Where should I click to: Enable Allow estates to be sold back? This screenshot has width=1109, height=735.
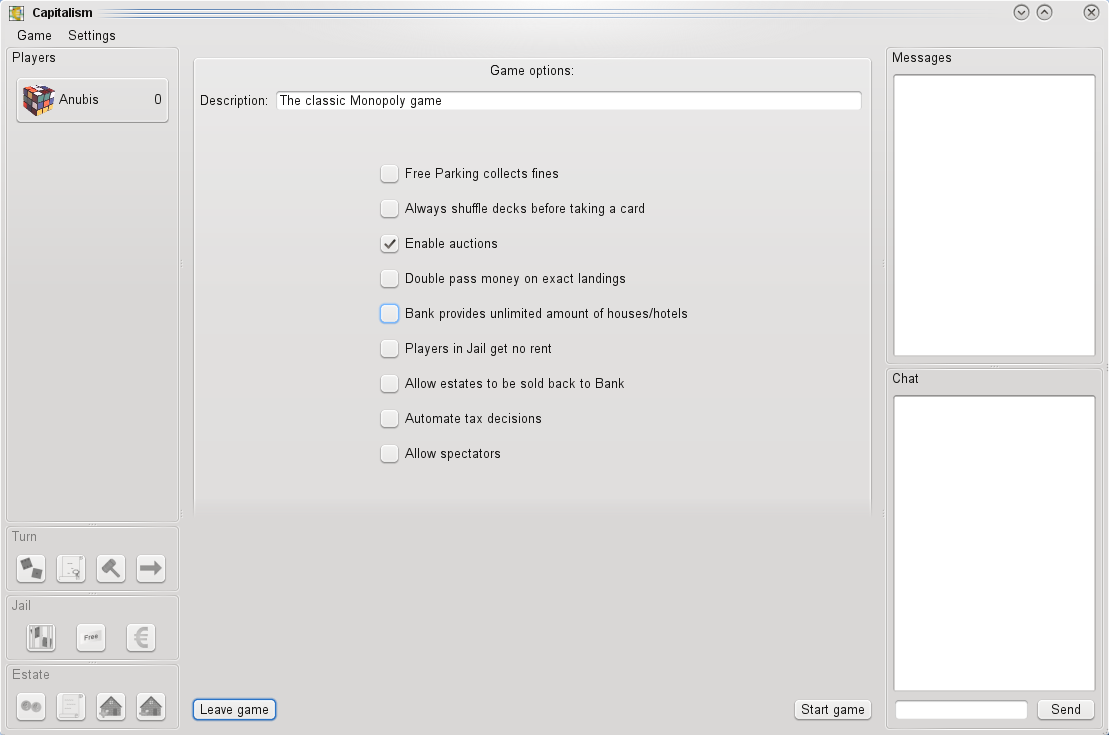tap(389, 383)
